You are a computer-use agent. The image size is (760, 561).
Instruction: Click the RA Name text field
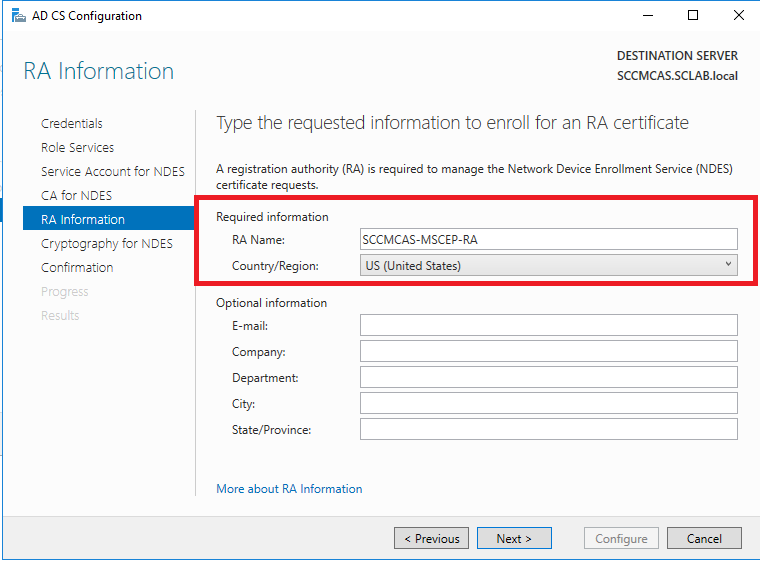point(548,239)
